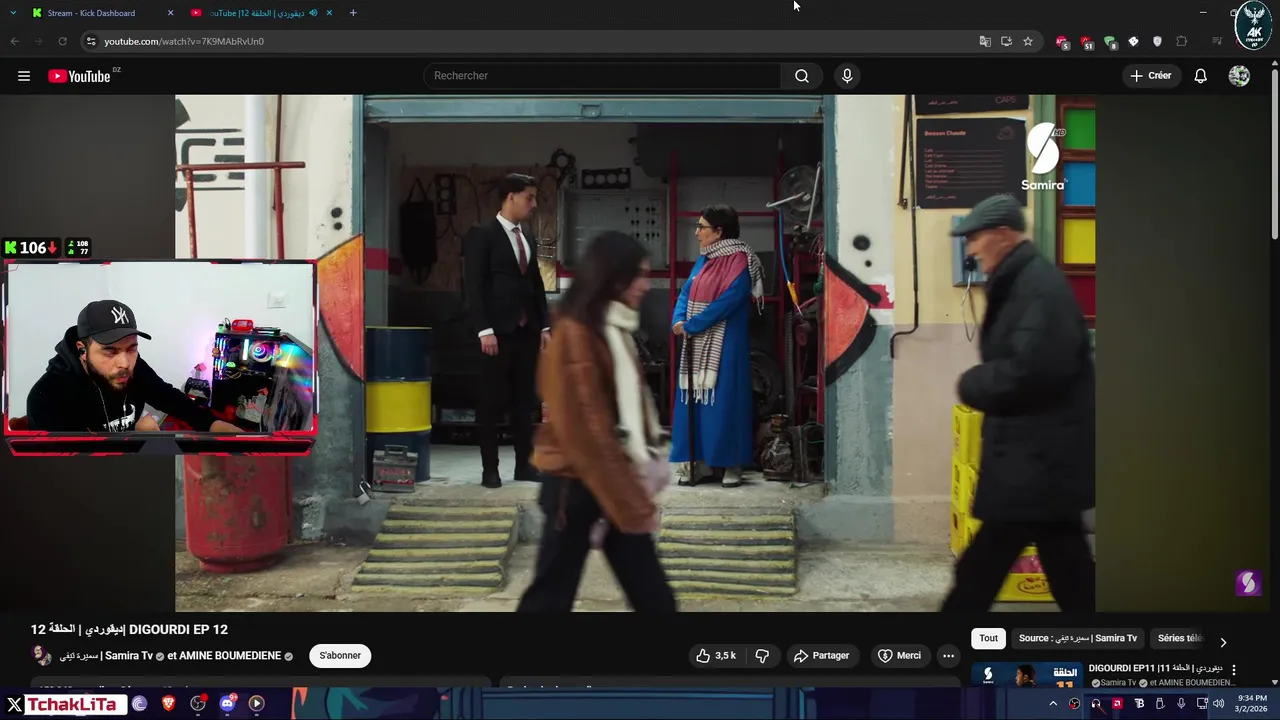The height and width of the screenshot is (720, 1280).
Task: Open the purple circular taskbar app
Action: [x=139, y=704]
